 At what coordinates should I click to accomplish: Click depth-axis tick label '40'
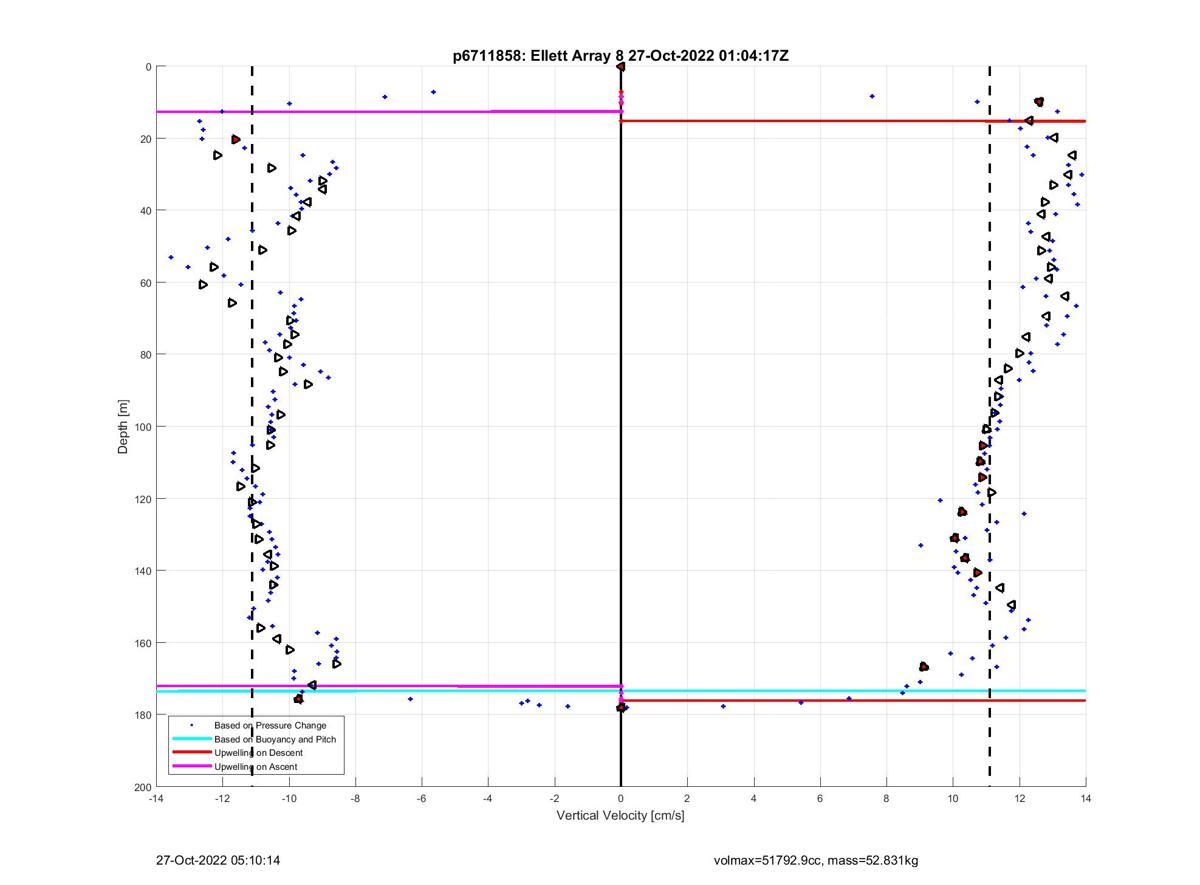click(145, 211)
